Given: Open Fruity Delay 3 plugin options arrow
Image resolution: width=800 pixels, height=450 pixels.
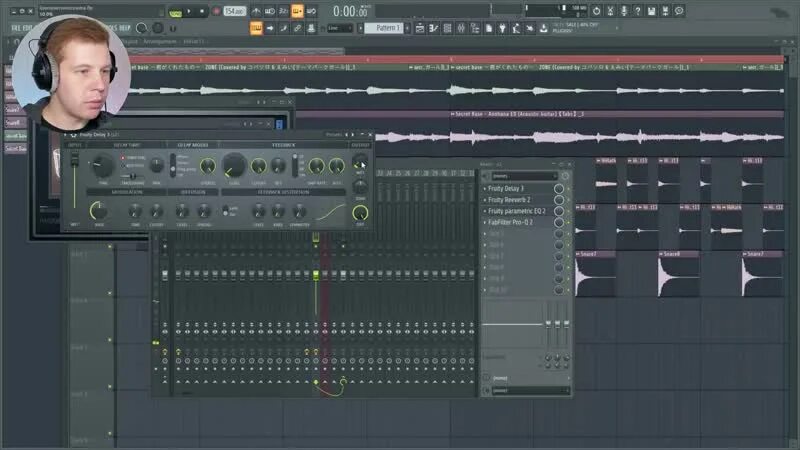Looking at the screenshot, I should click(x=65, y=135).
